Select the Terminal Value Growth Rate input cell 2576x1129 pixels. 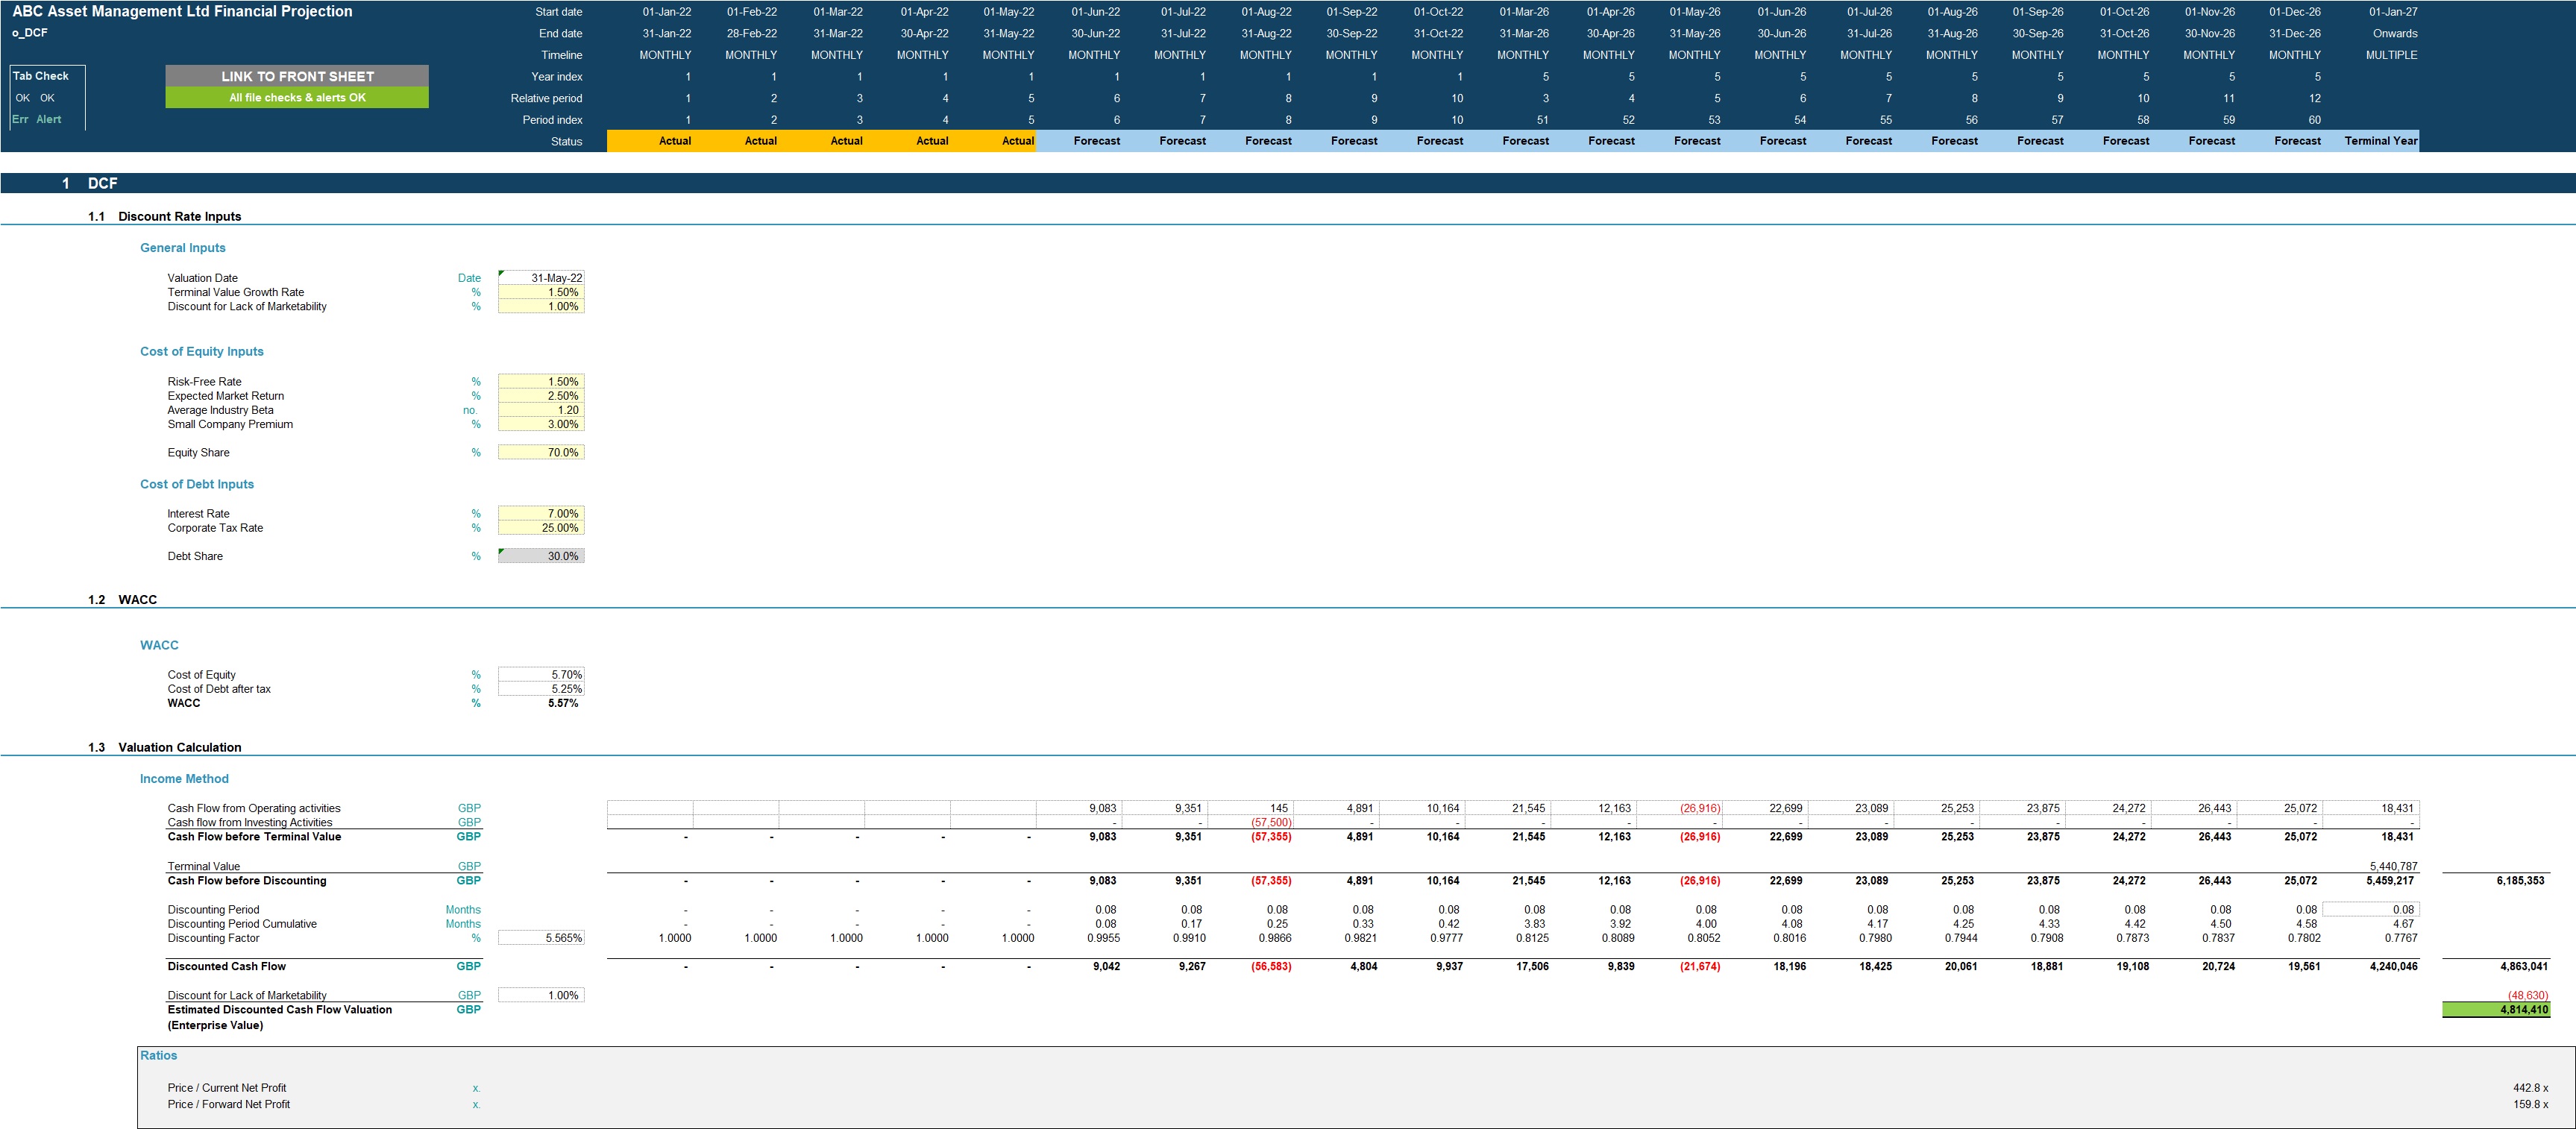pyautogui.click(x=541, y=292)
